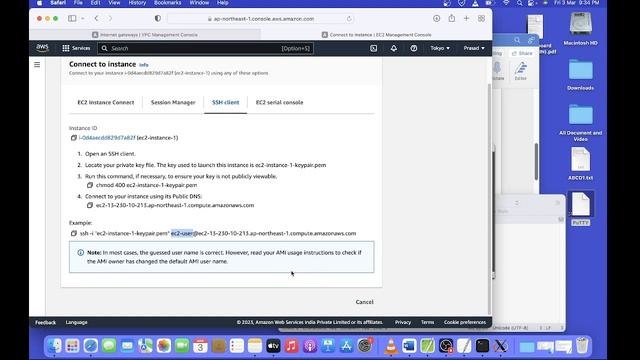Click Safari privacy shield icon
The height and width of the screenshot is (360, 640).
(x=158, y=18)
